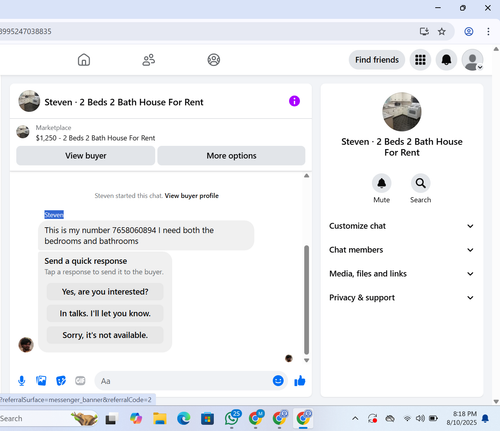
Task: Bookmark this page with the star icon
Action: [x=442, y=32]
